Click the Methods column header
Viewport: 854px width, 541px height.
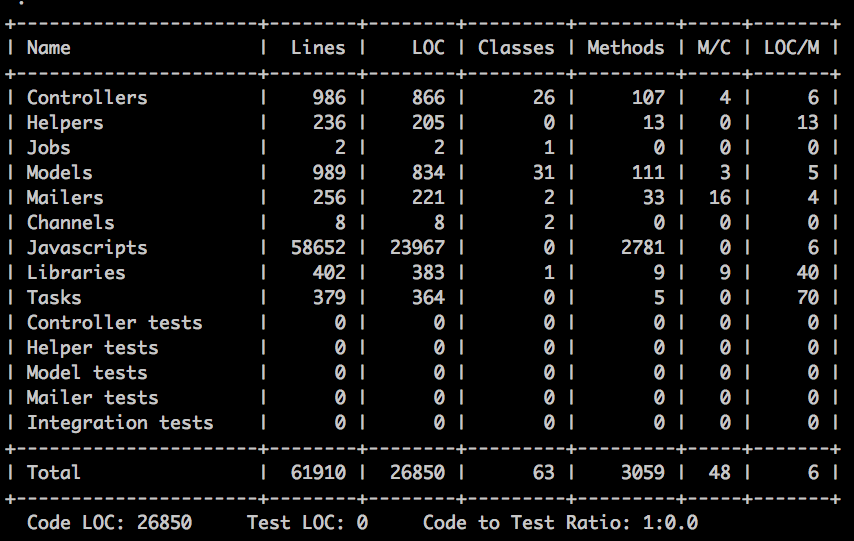coord(625,47)
